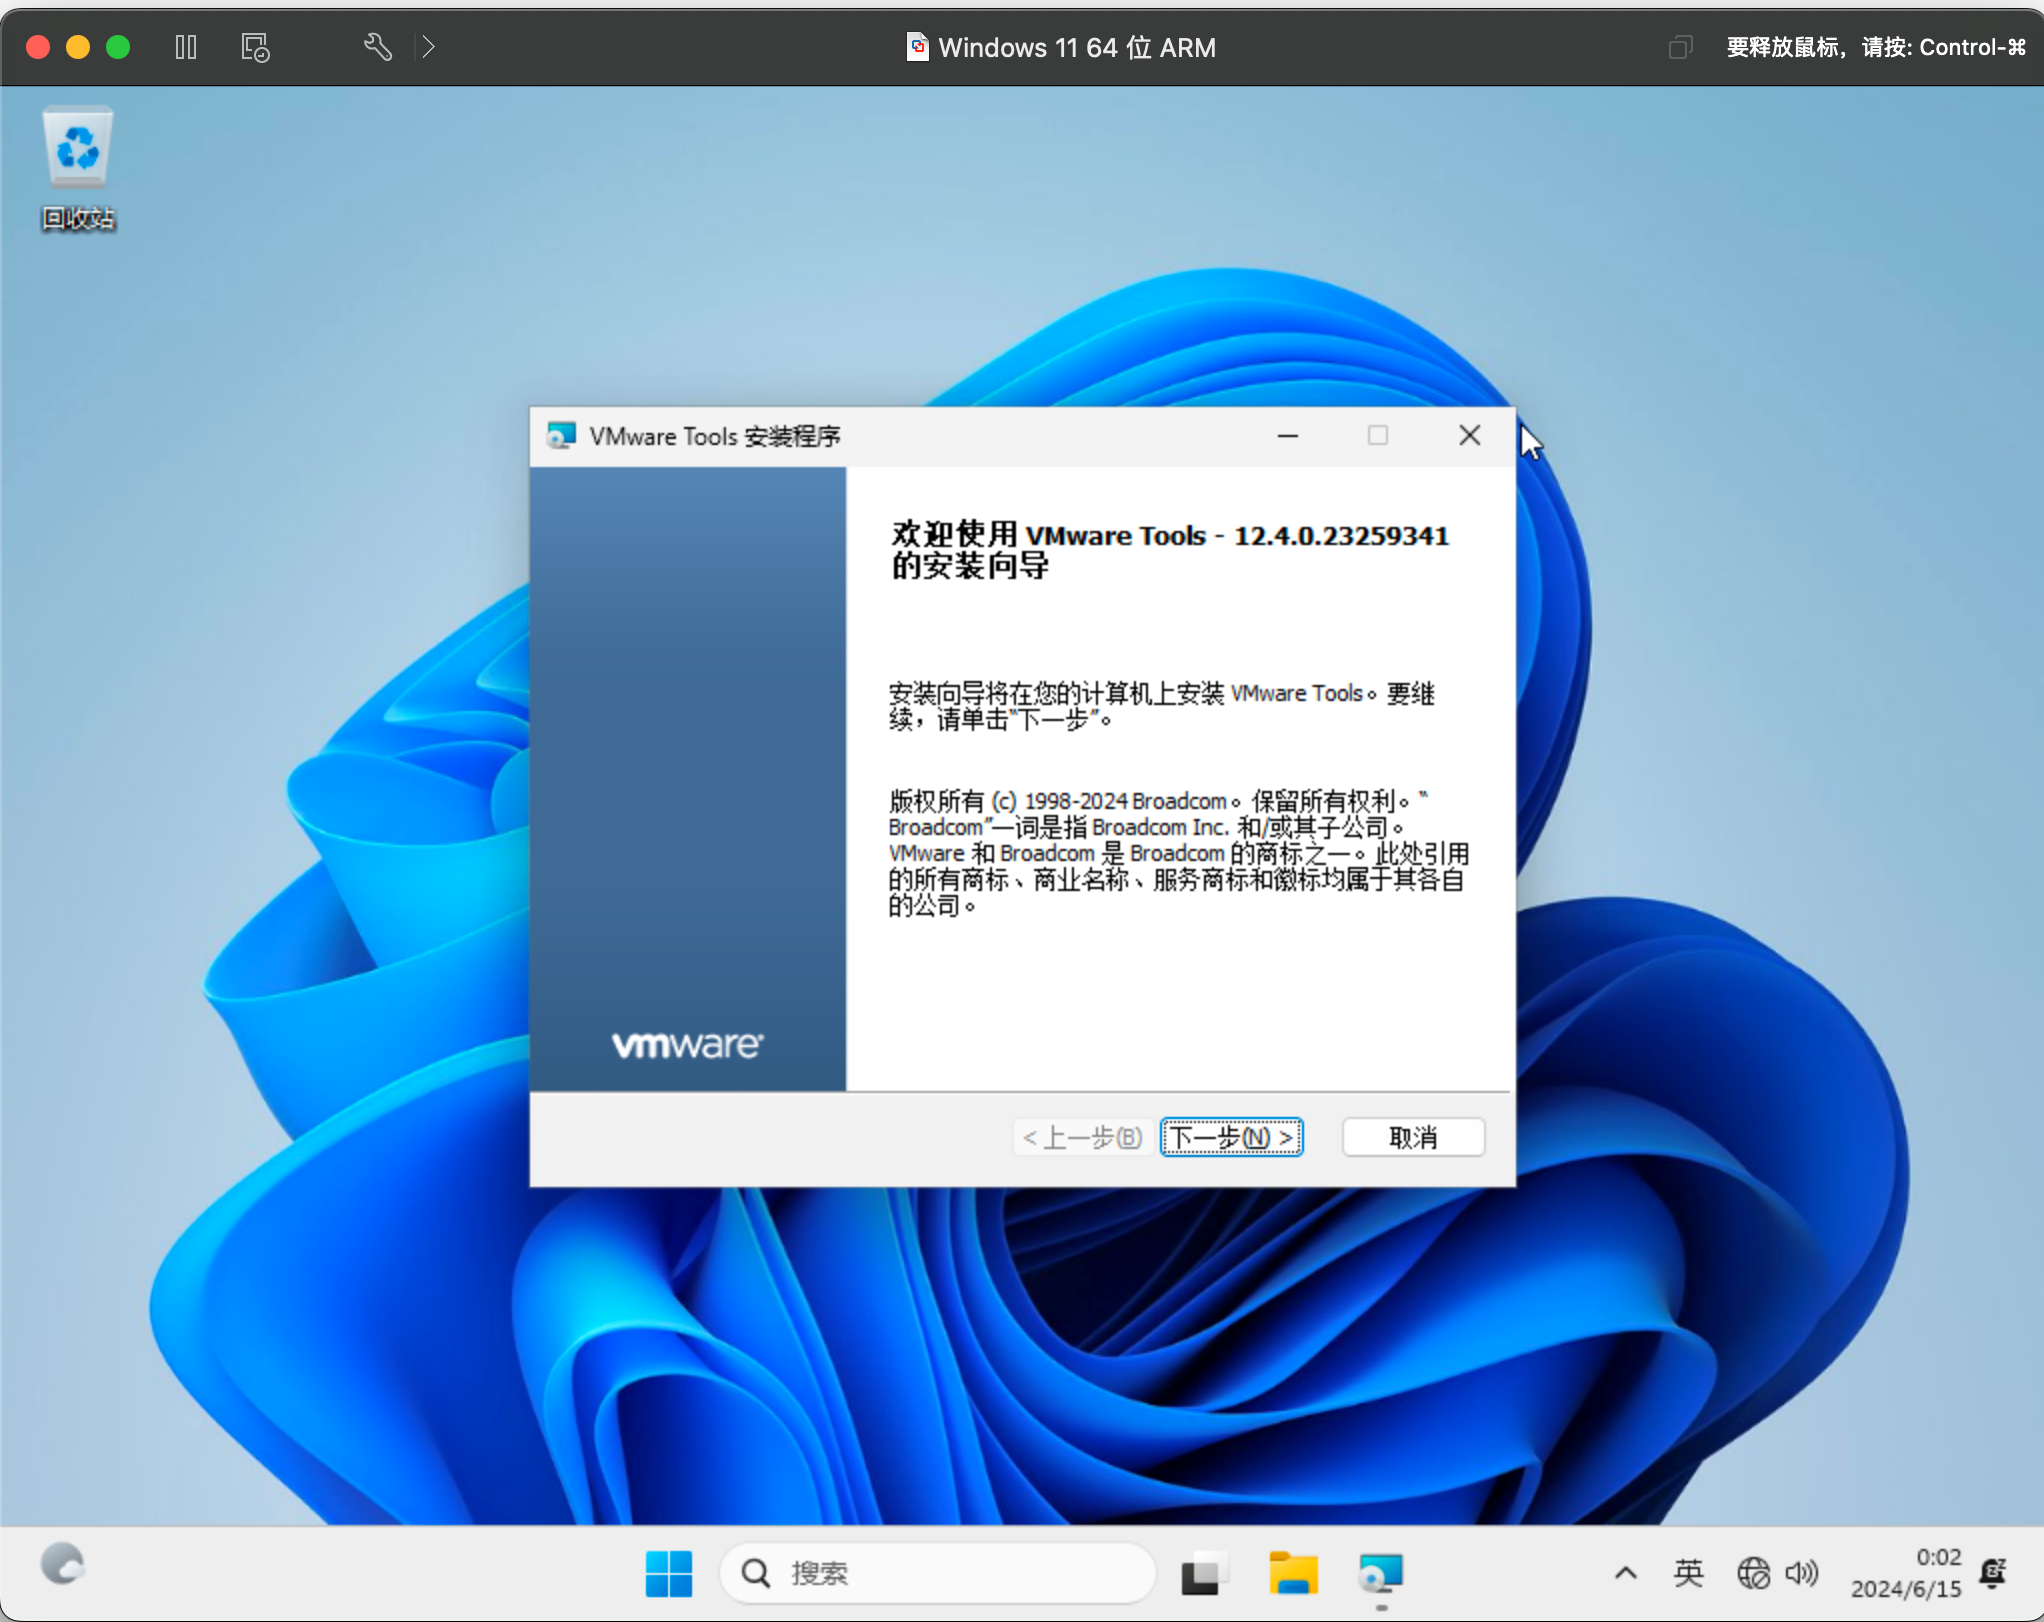Screen dimensions: 2044x1622
Task: Open the snapshot icon in Fusion toolbar
Action: tap(255, 47)
